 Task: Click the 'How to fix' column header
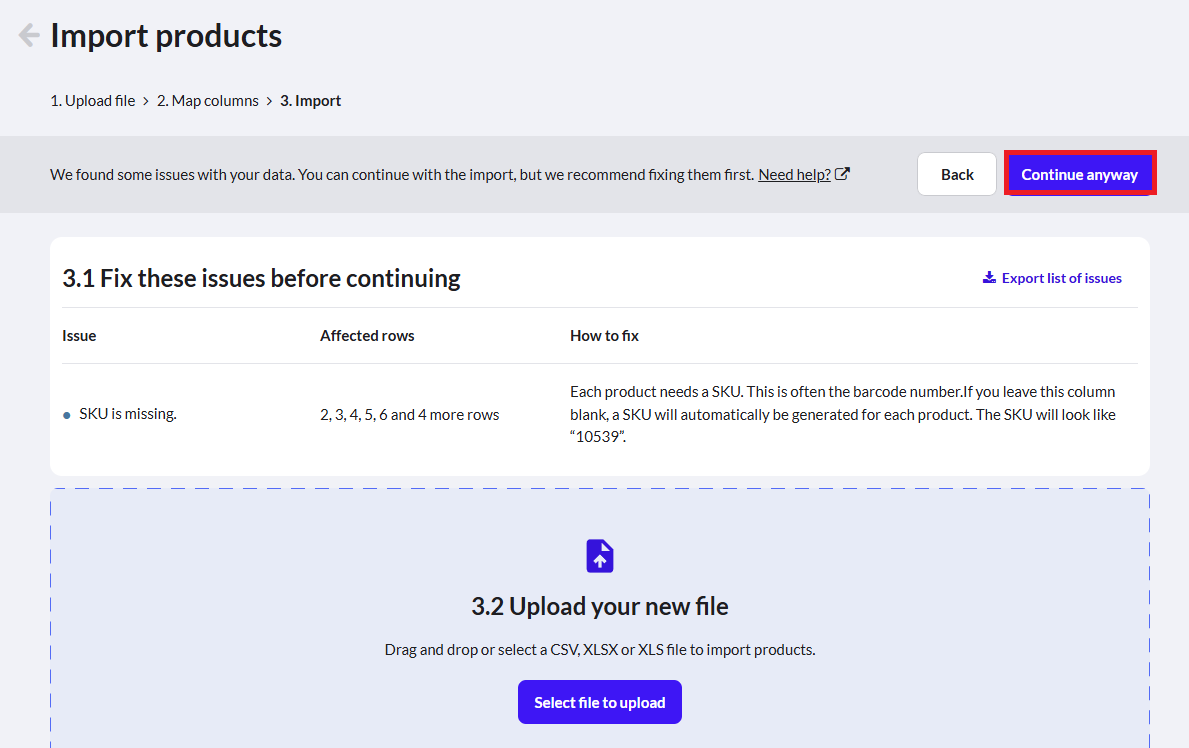point(604,335)
